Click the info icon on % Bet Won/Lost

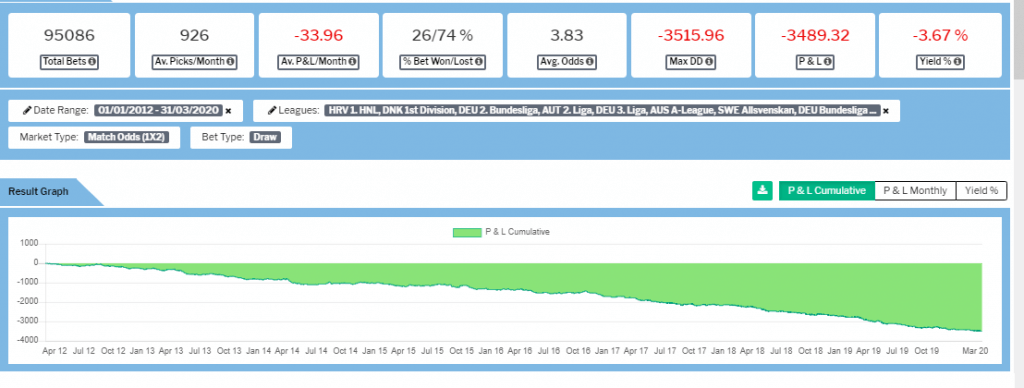[x=479, y=62]
